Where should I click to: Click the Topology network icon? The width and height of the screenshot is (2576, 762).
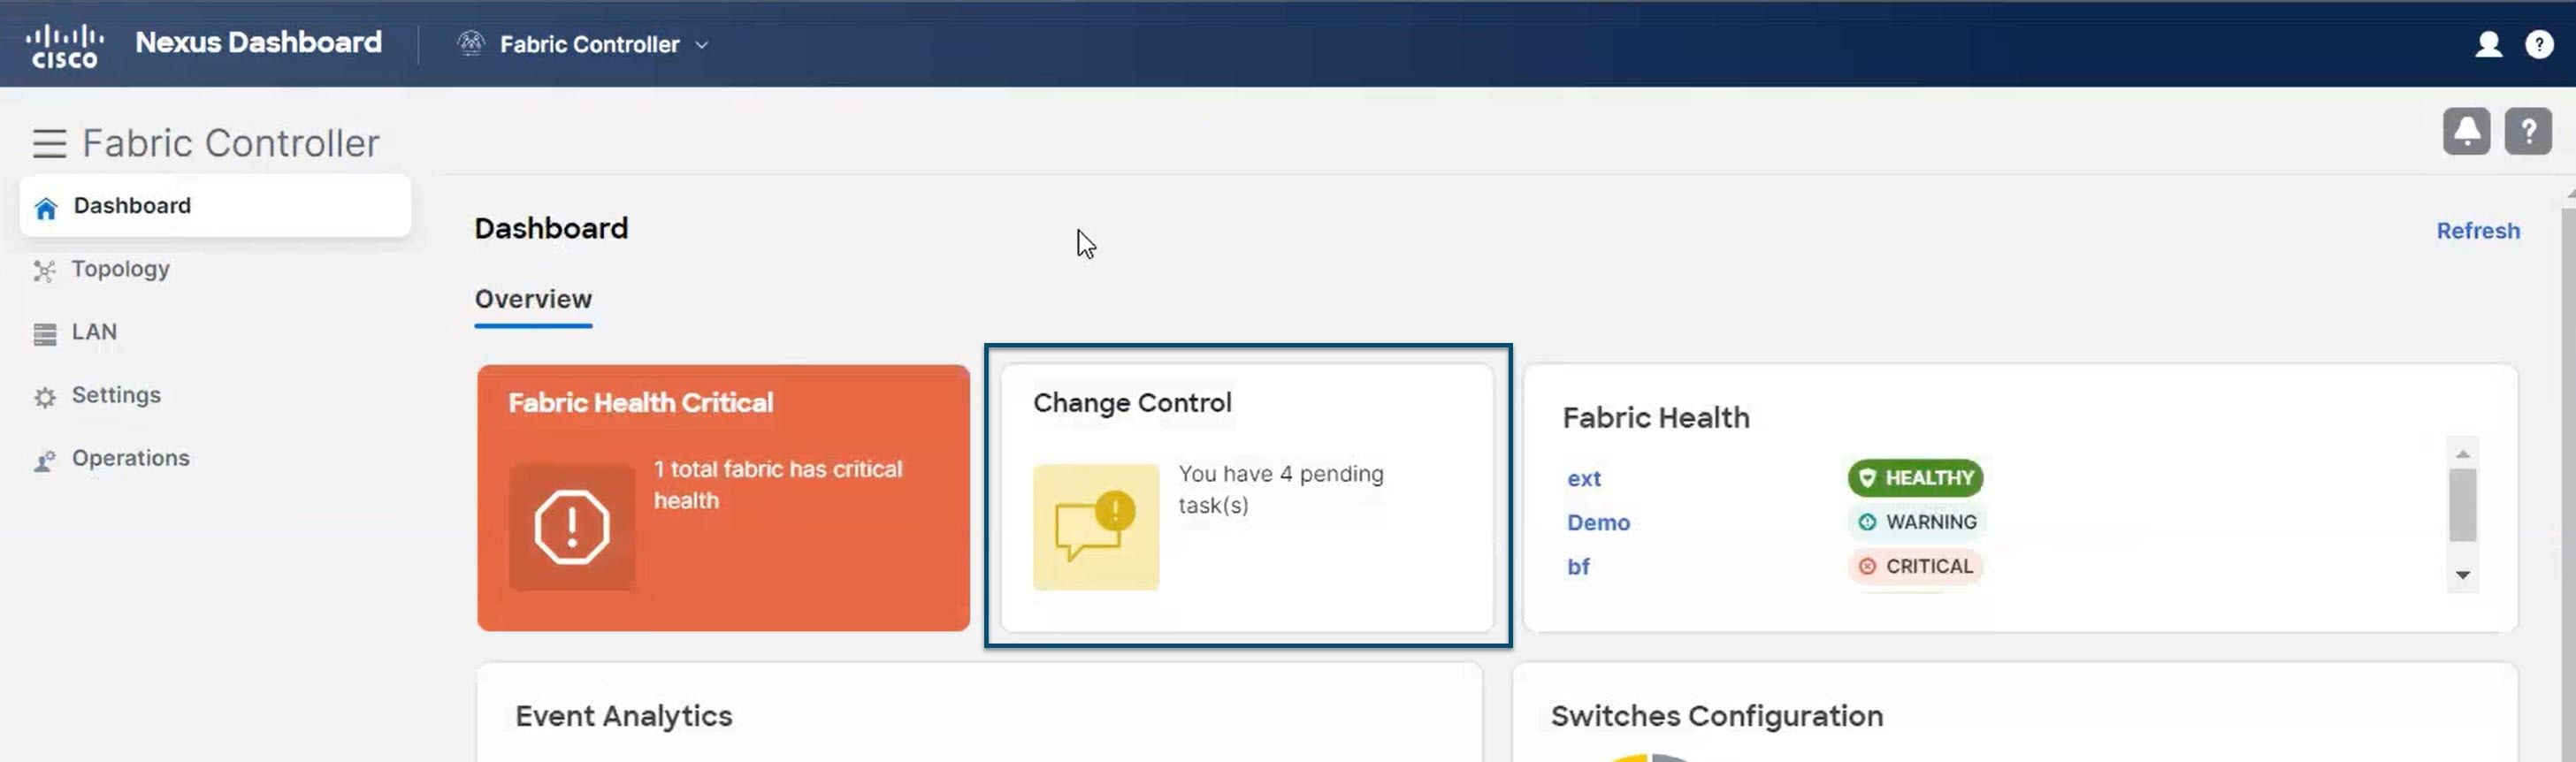coord(44,271)
